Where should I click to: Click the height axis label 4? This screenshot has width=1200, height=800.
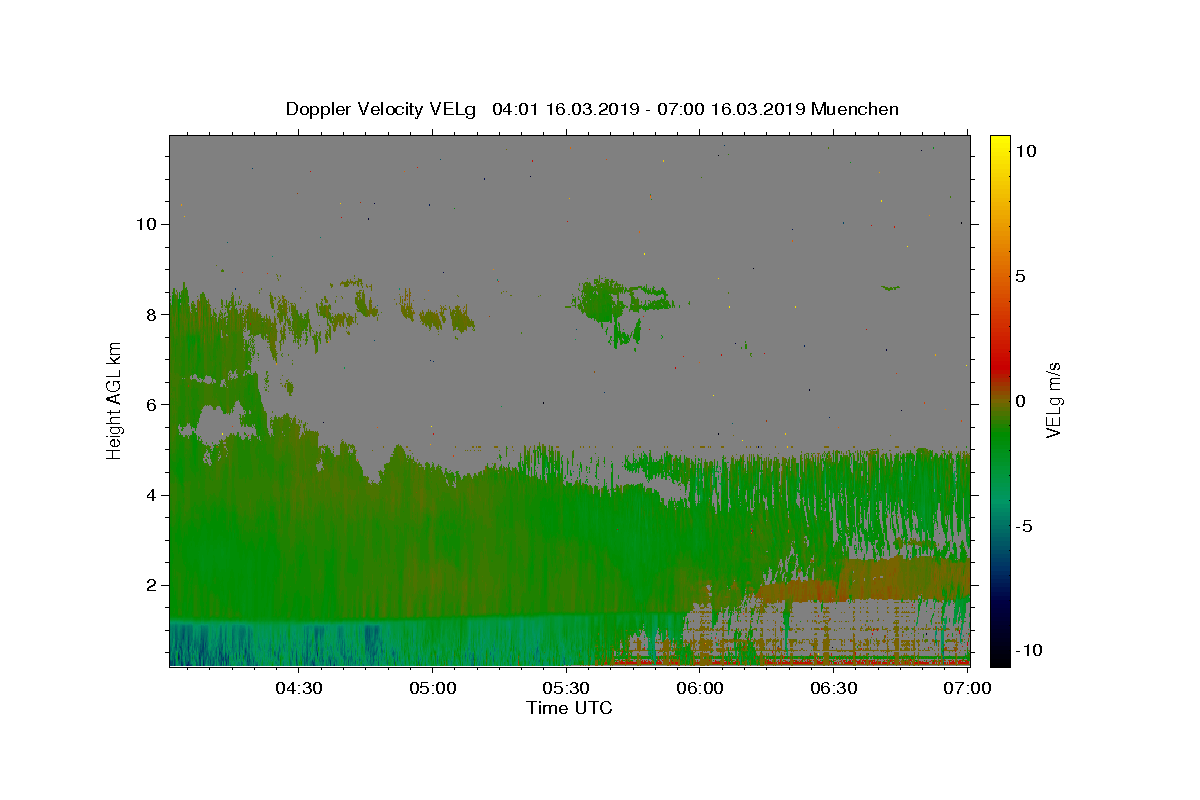152,495
